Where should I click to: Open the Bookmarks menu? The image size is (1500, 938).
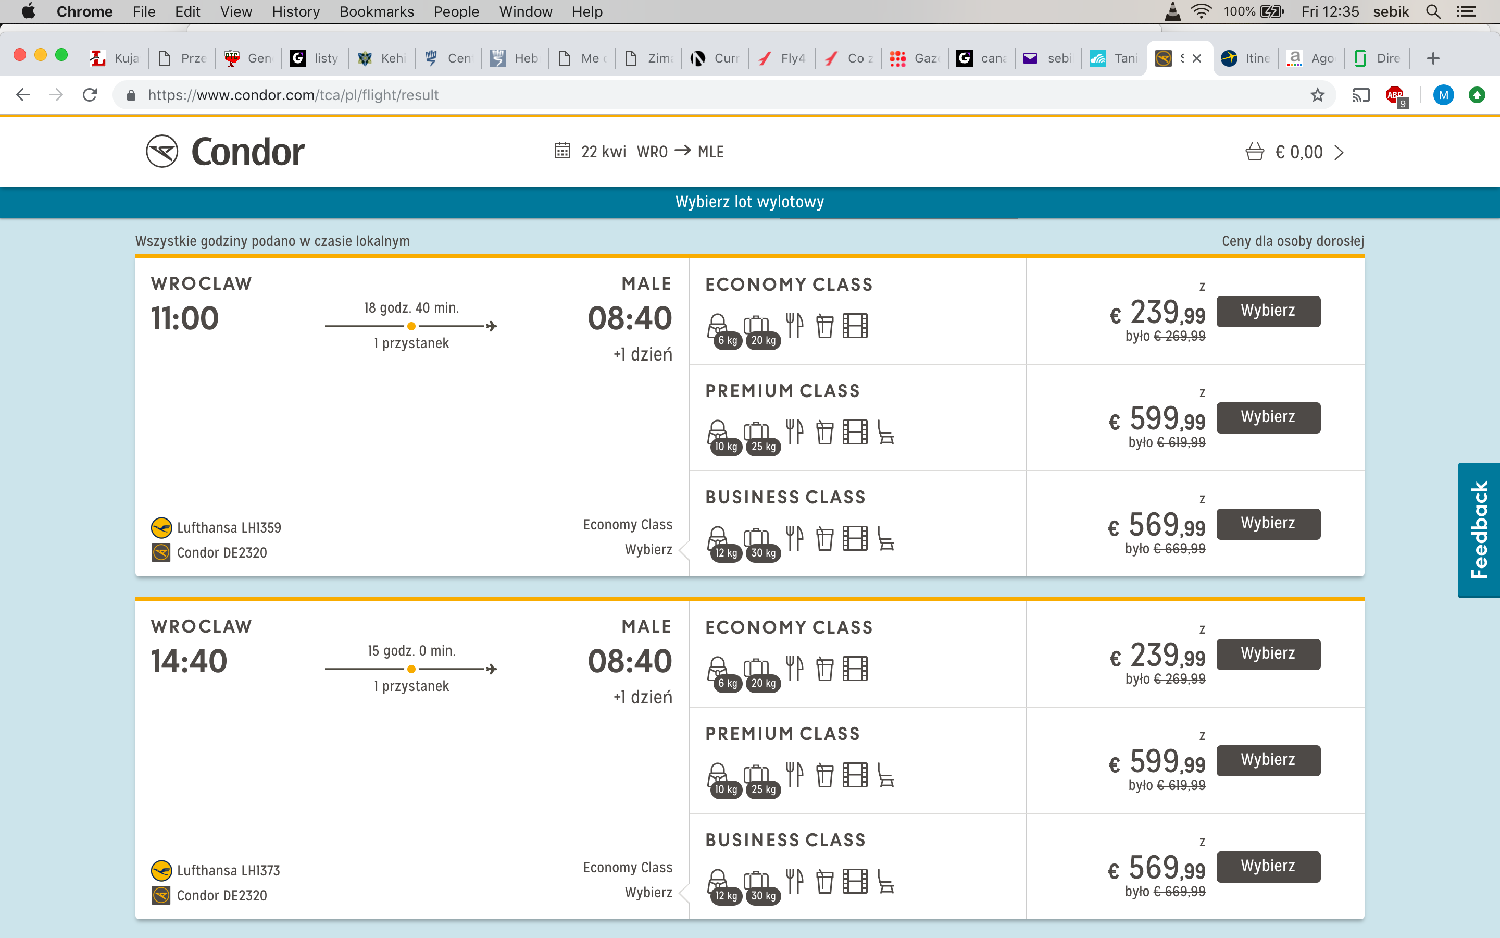point(377,12)
